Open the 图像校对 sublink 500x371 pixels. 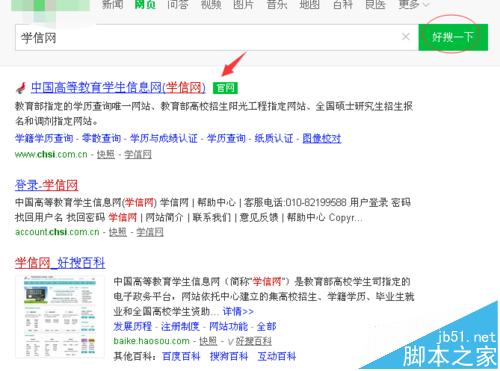(322, 138)
